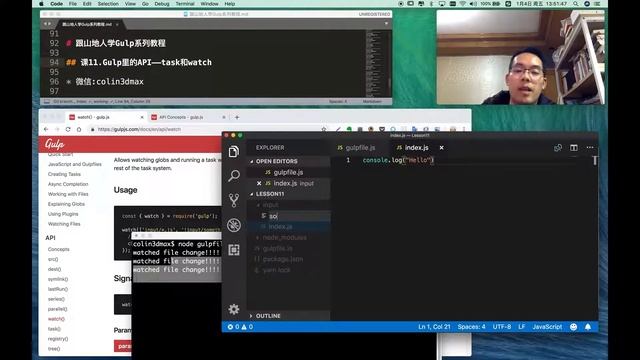The width and height of the screenshot is (640, 360).
Task: Click the VS Code editor scrollbar
Action: point(595,160)
